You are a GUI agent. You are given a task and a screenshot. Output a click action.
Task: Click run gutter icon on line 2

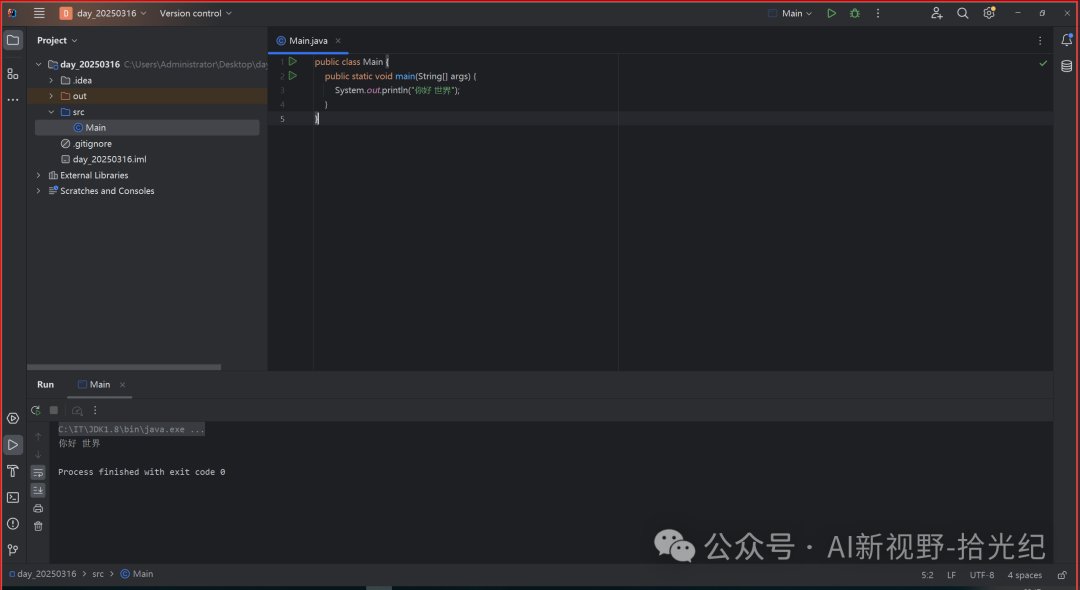pos(293,76)
